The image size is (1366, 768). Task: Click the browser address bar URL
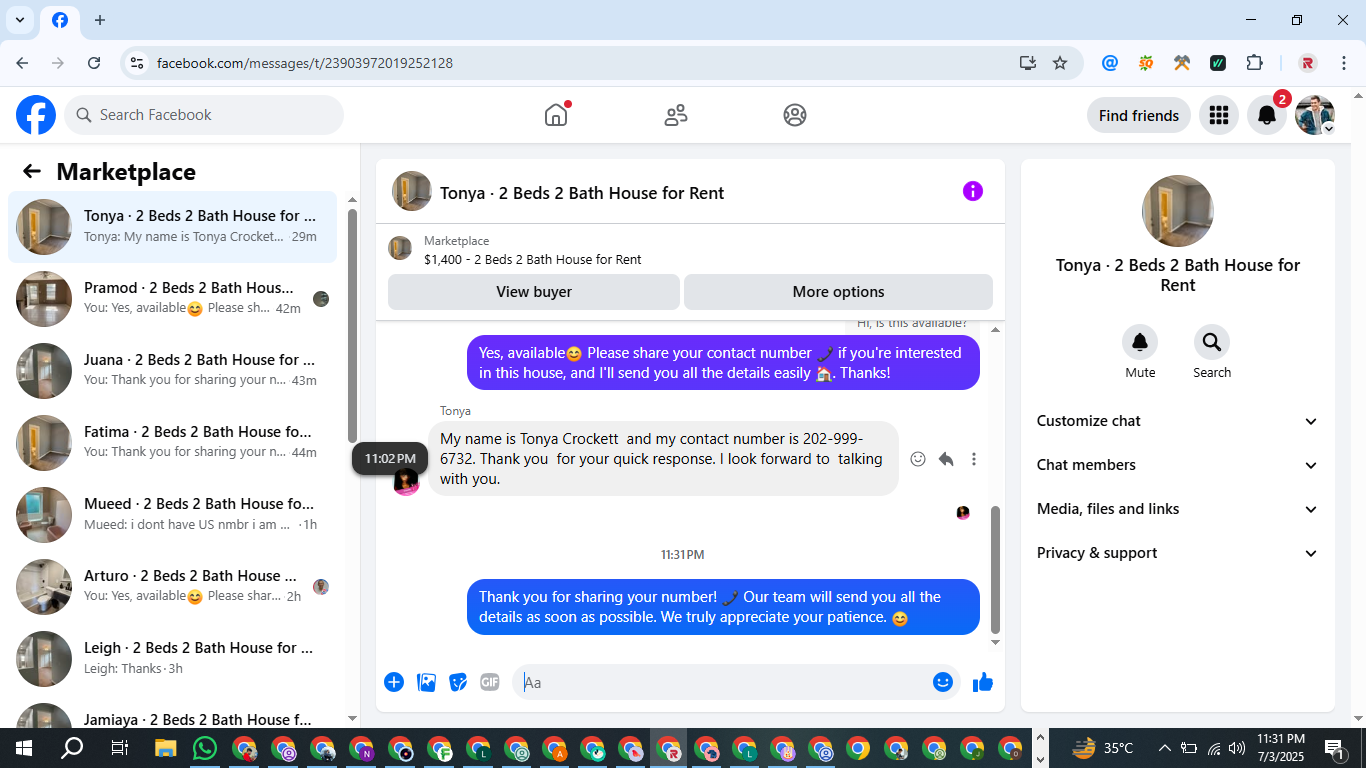pos(305,63)
